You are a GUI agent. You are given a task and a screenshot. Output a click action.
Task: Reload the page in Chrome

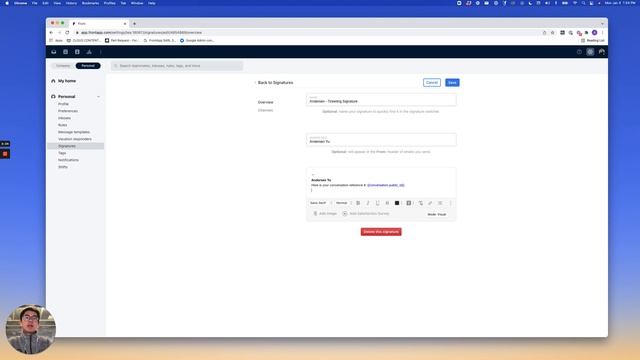pos(67,33)
